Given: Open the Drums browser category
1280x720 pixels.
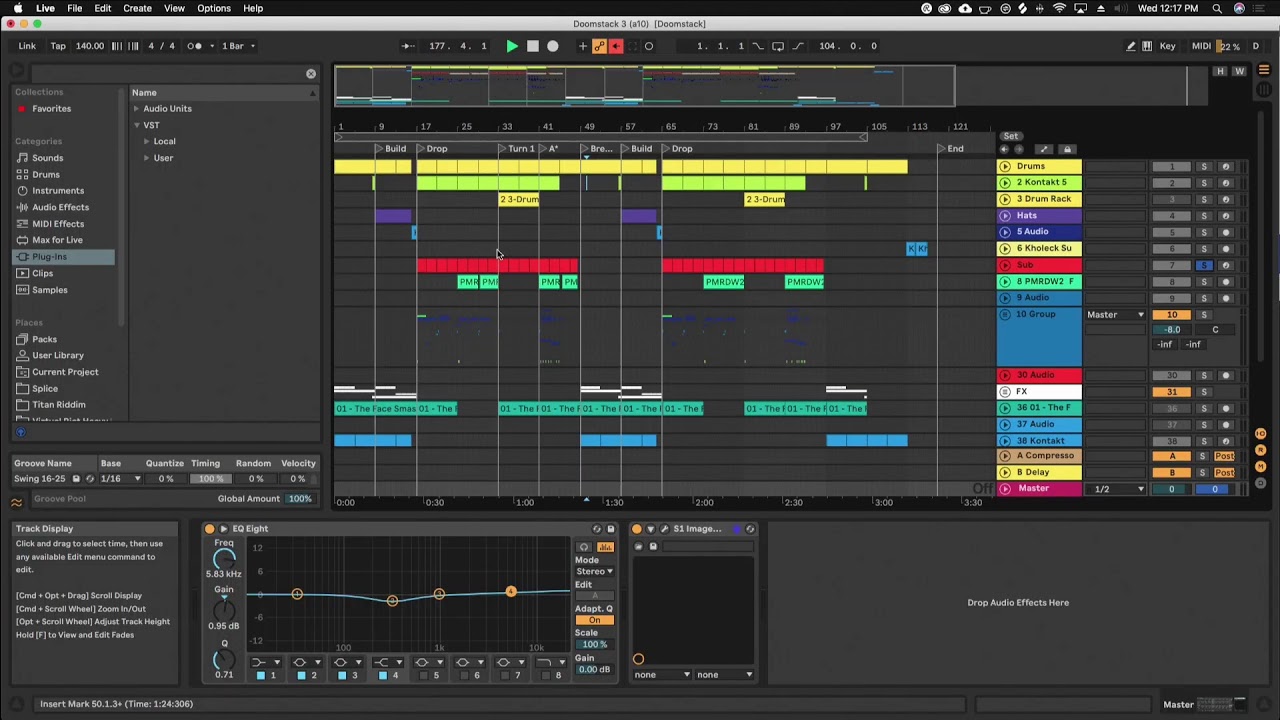Looking at the screenshot, I should click(46, 174).
